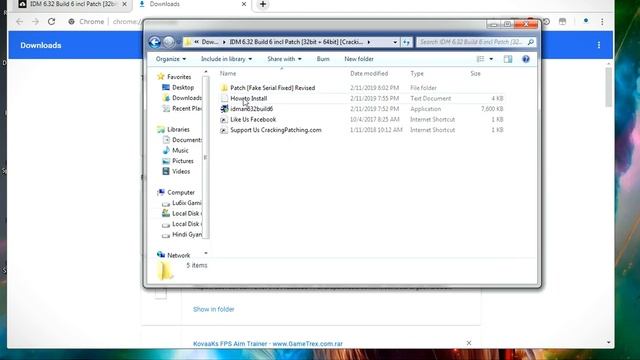Open Libraries in navigation pane
This screenshot has height=360, width=640.
coord(178,129)
